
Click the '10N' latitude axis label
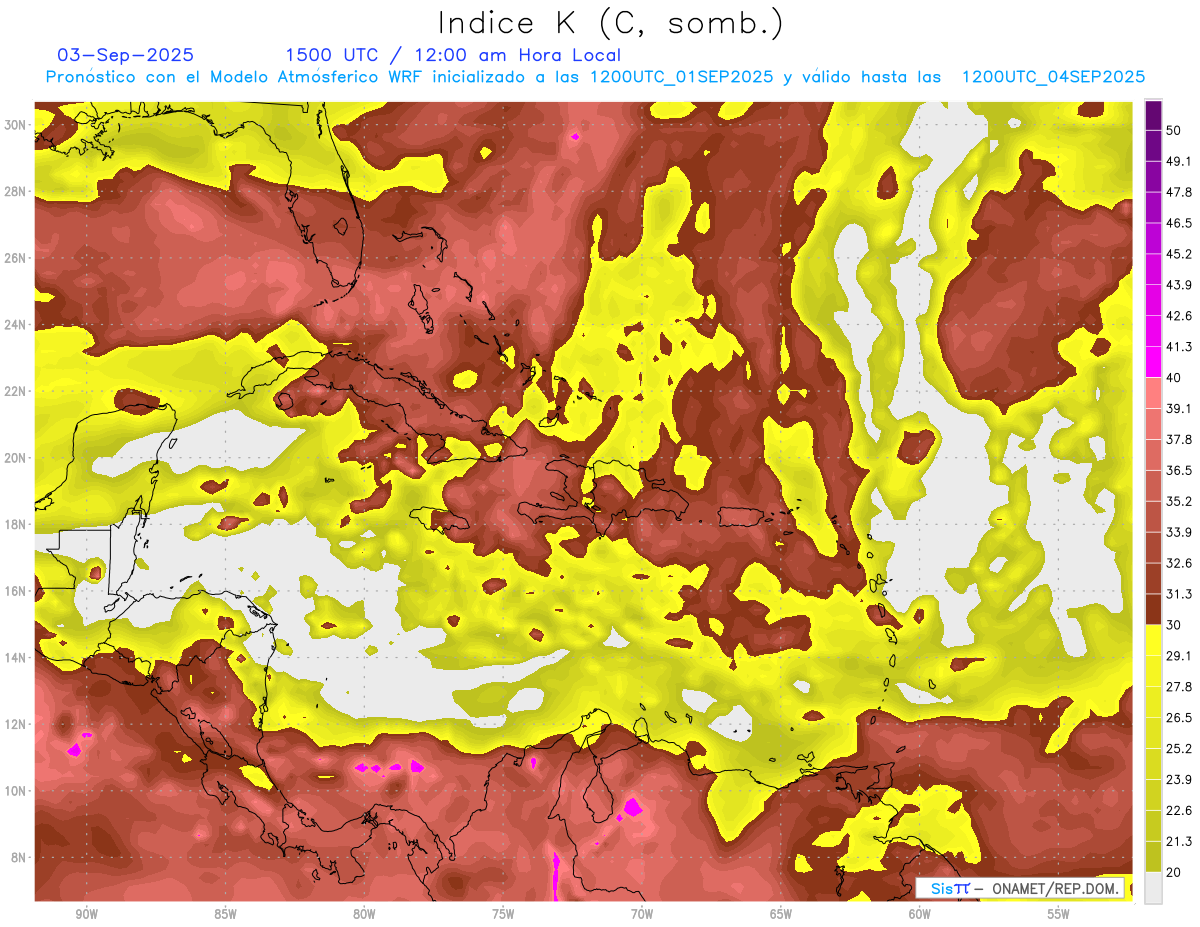[x=17, y=791]
